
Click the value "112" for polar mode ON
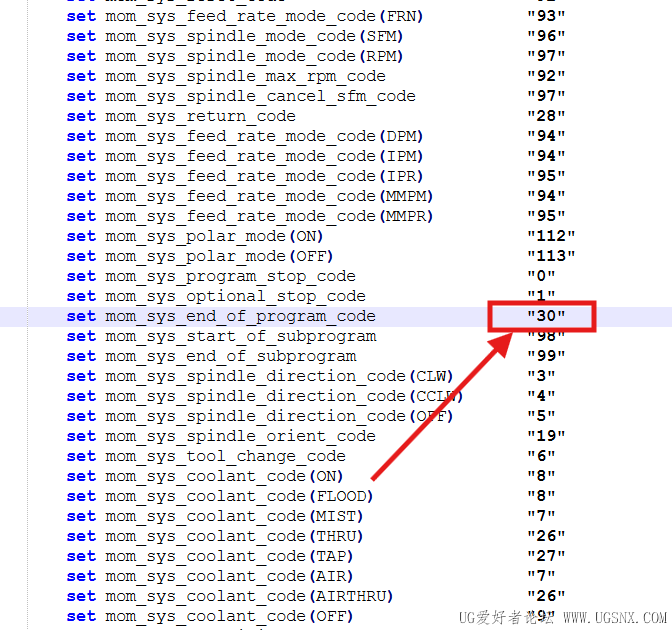551,236
